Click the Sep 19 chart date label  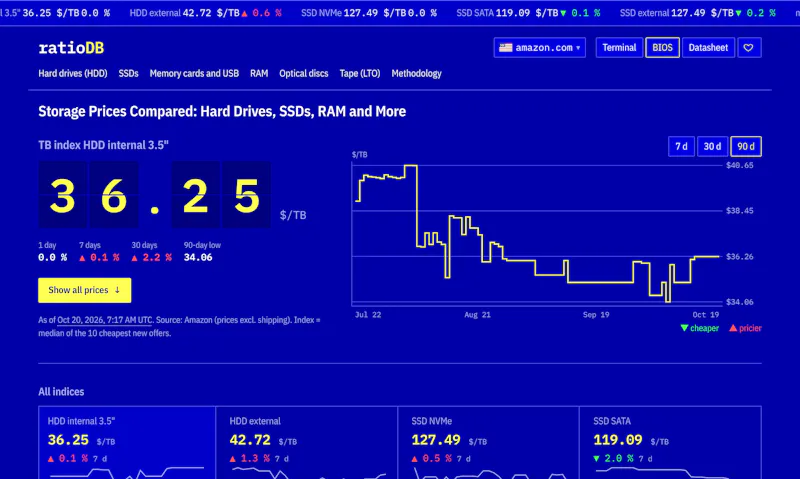point(596,315)
